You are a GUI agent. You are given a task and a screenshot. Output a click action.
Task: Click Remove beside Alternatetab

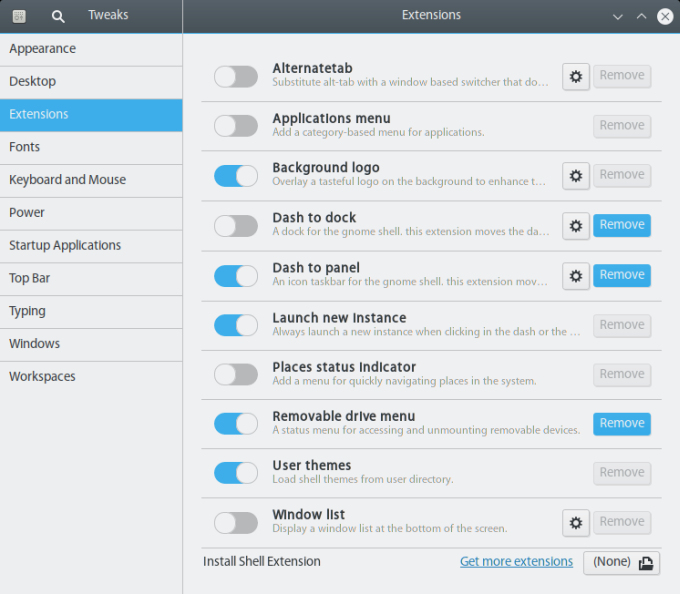622,76
